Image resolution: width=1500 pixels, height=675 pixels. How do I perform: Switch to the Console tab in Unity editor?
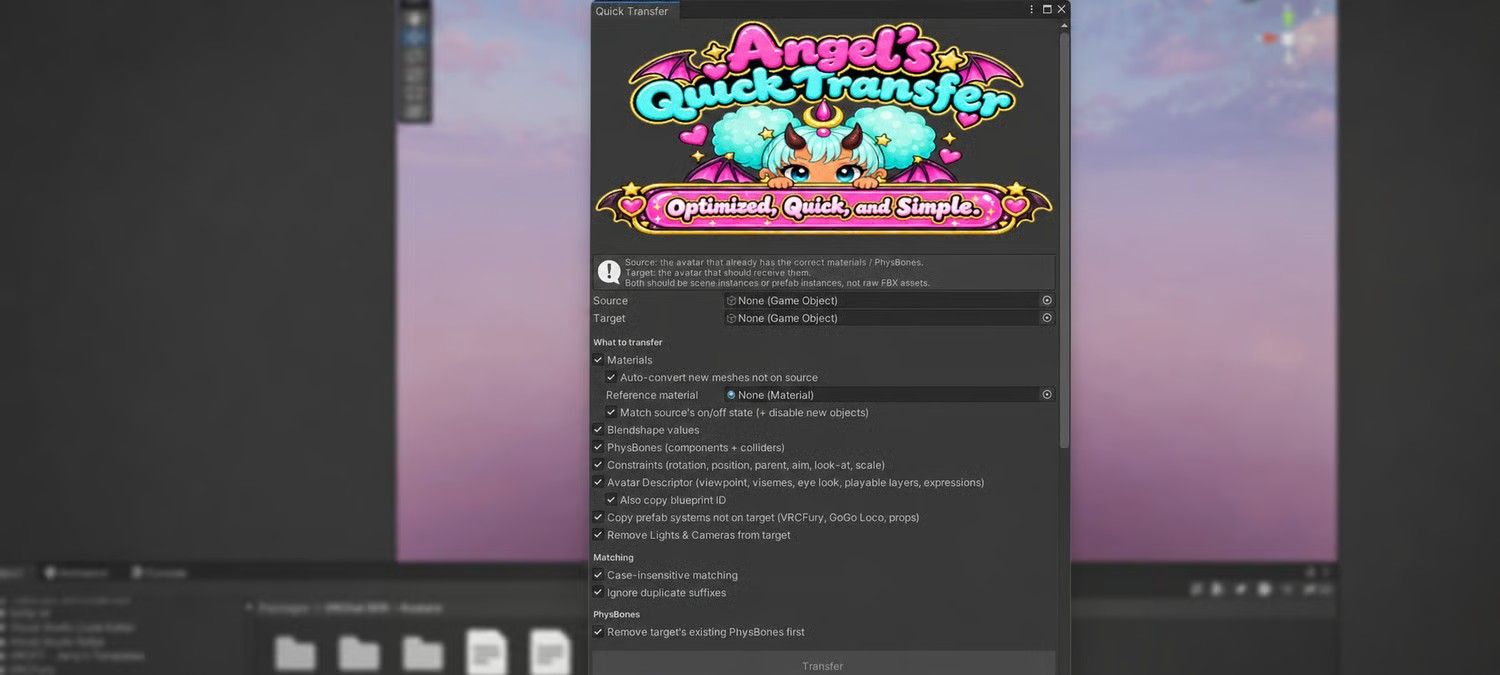(160, 573)
